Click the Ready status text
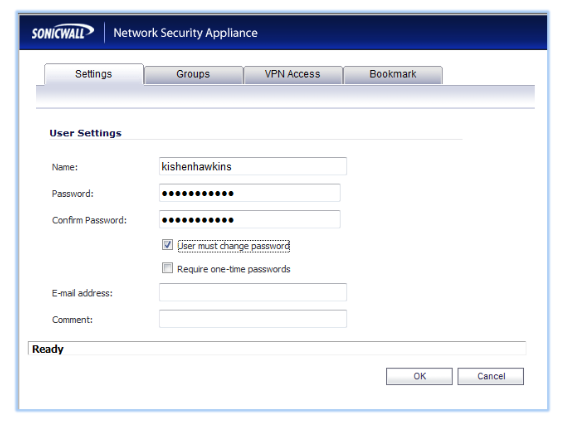 (48, 349)
